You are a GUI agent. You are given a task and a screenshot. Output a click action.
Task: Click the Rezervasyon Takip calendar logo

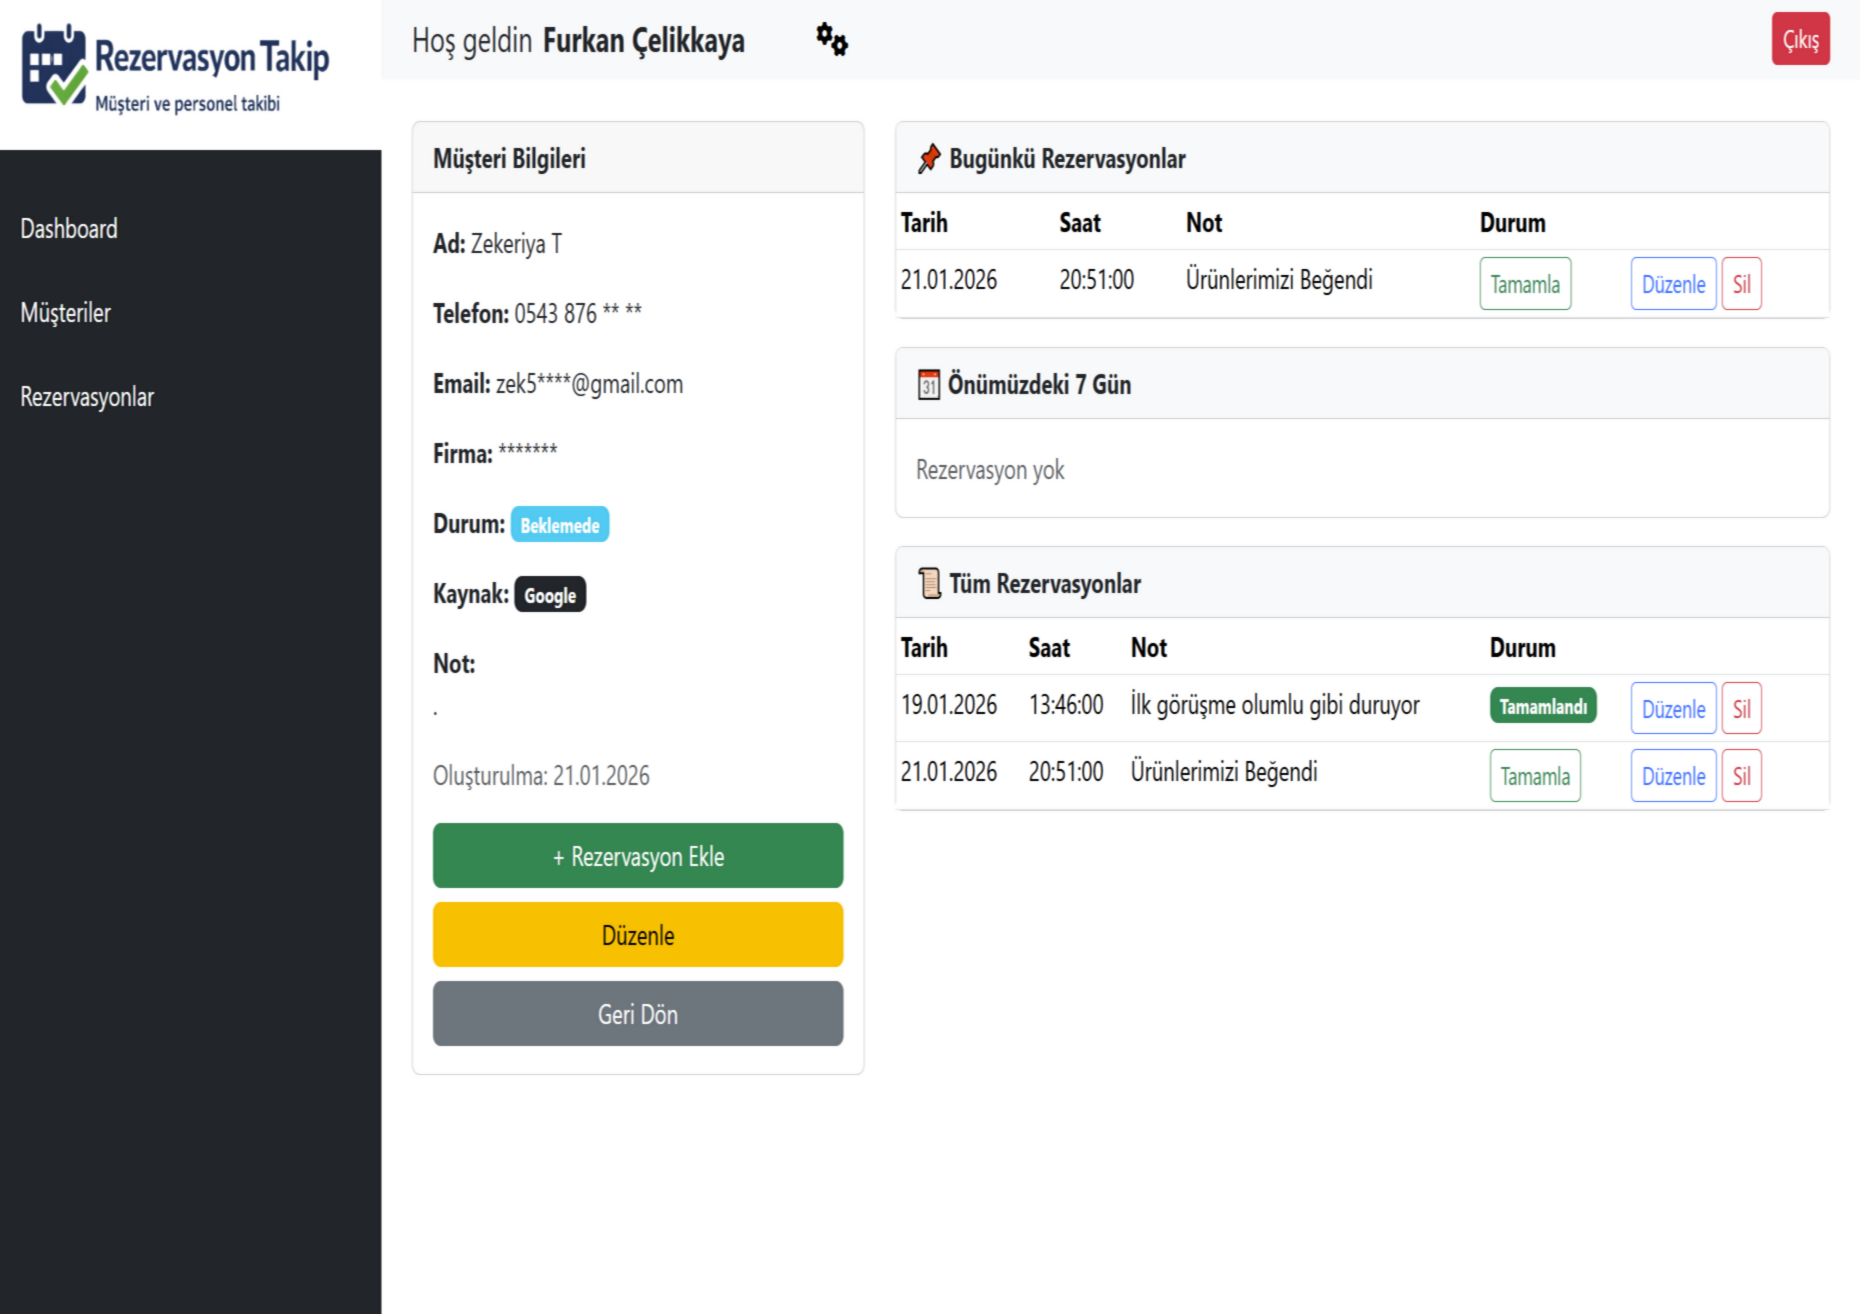(54, 66)
